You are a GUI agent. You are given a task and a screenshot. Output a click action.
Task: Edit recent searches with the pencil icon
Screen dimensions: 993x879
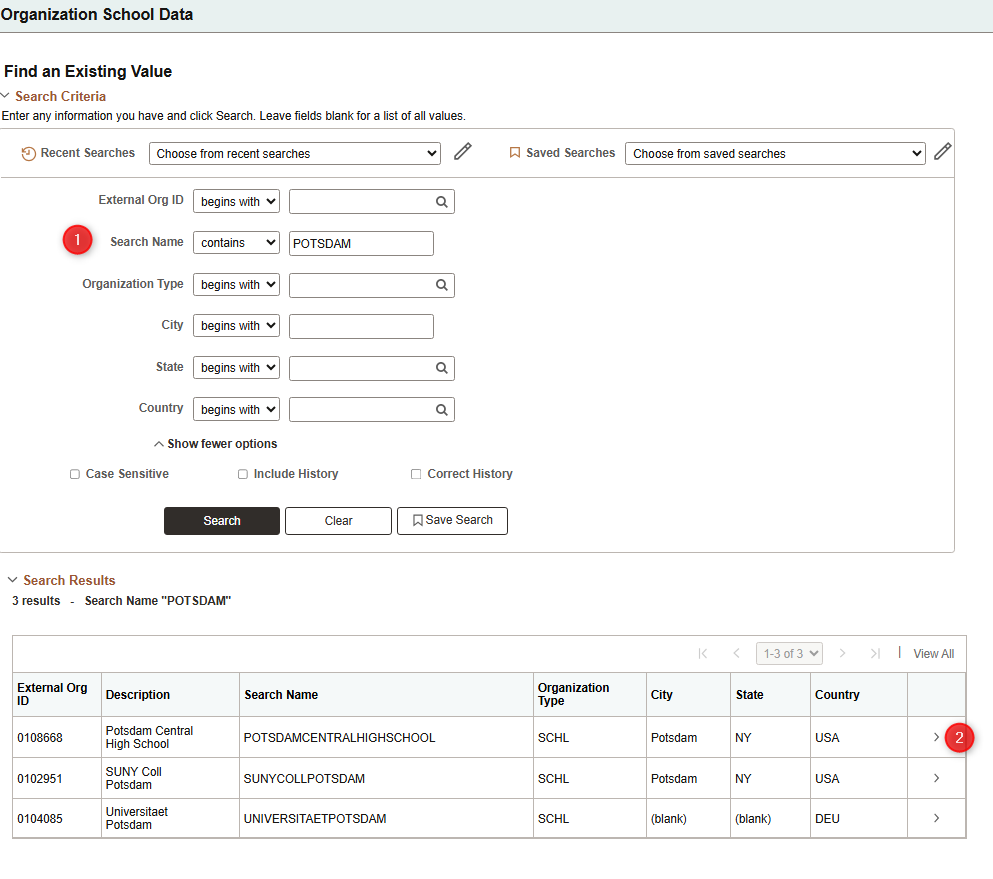463,152
